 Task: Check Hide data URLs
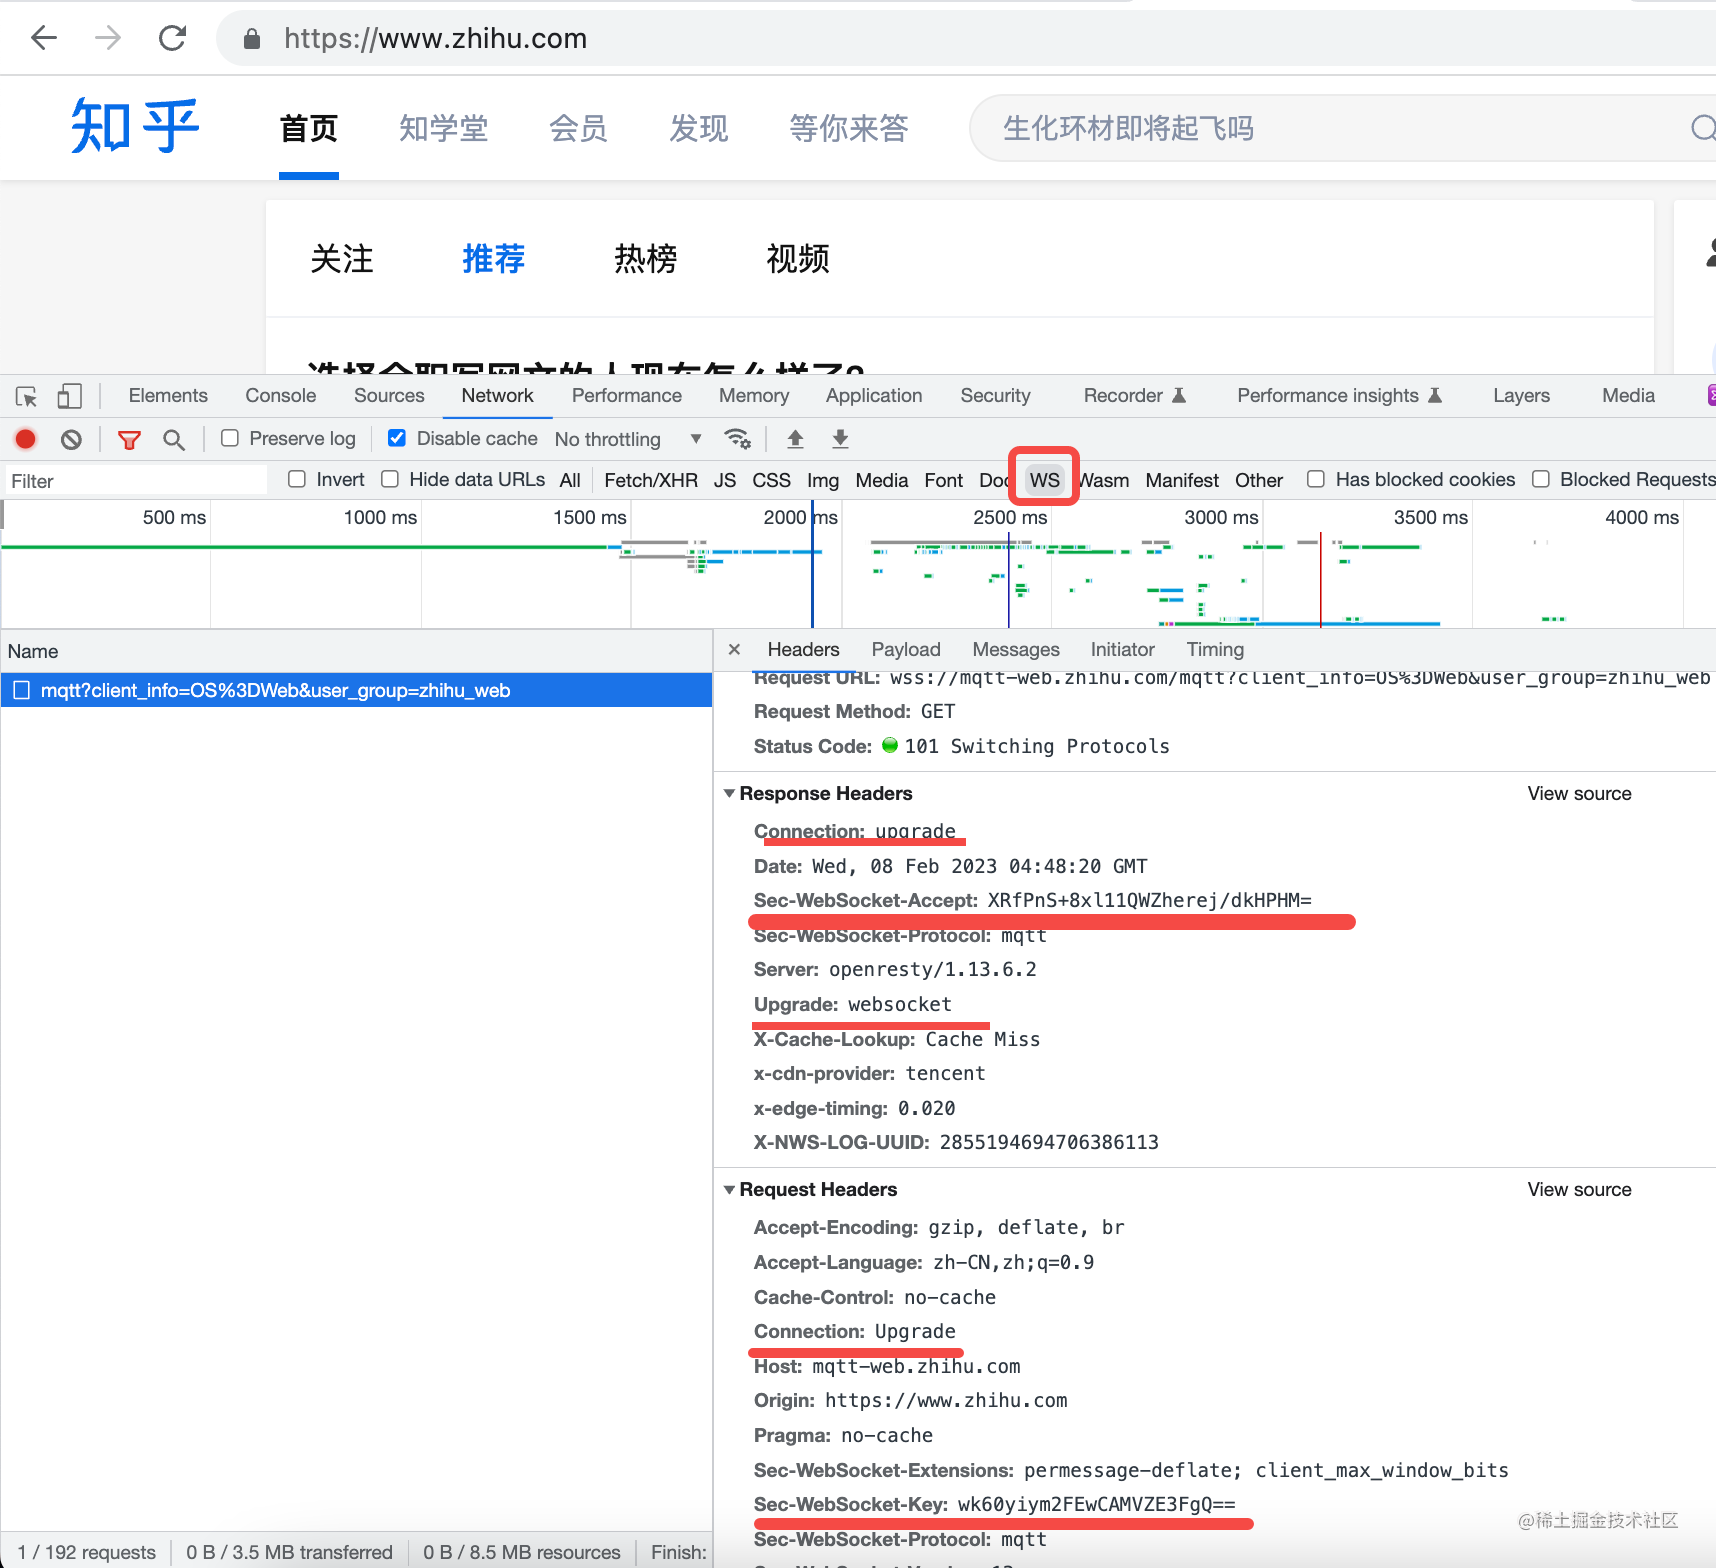pos(390,479)
